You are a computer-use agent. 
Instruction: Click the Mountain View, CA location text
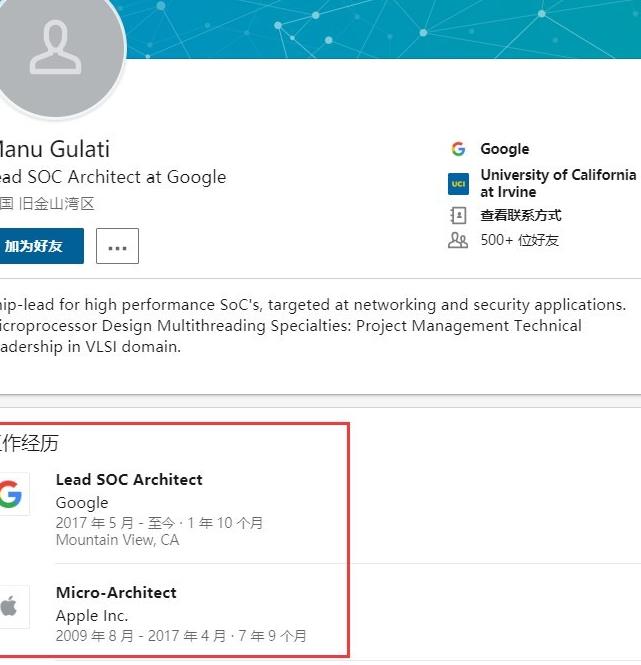pos(117,540)
